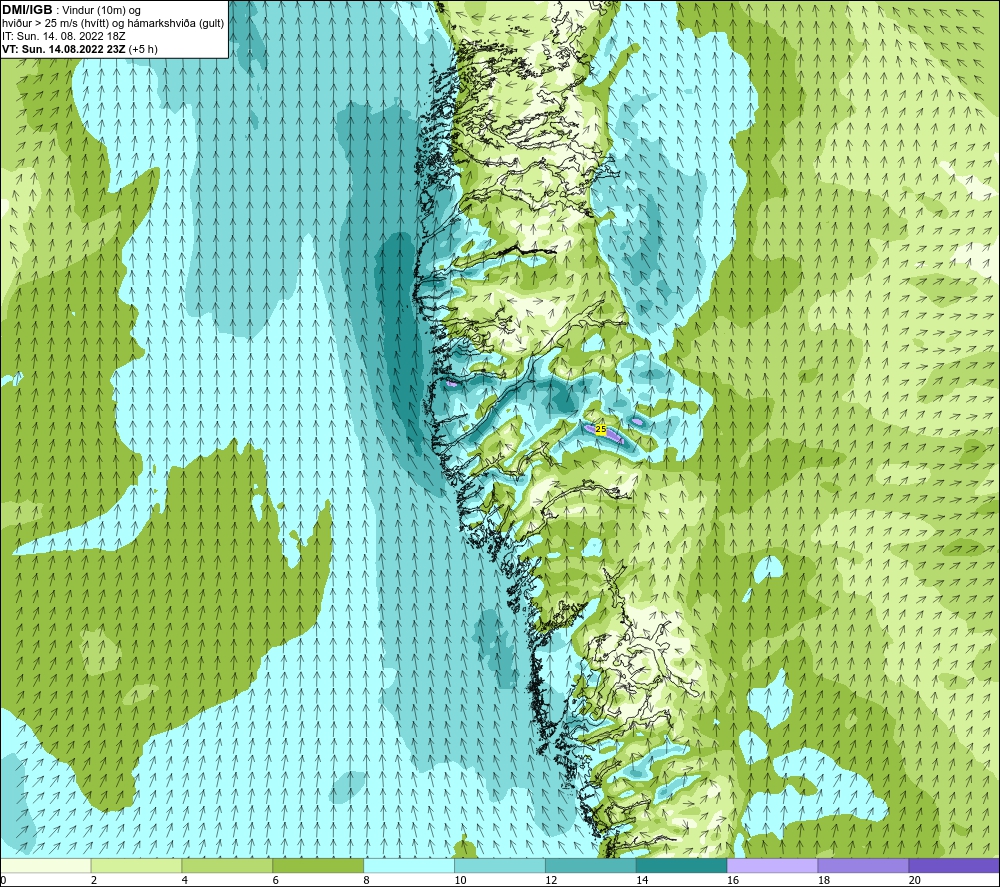Click the legend scale label '2'
Image resolution: width=1000 pixels, height=887 pixels.
click(x=94, y=880)
